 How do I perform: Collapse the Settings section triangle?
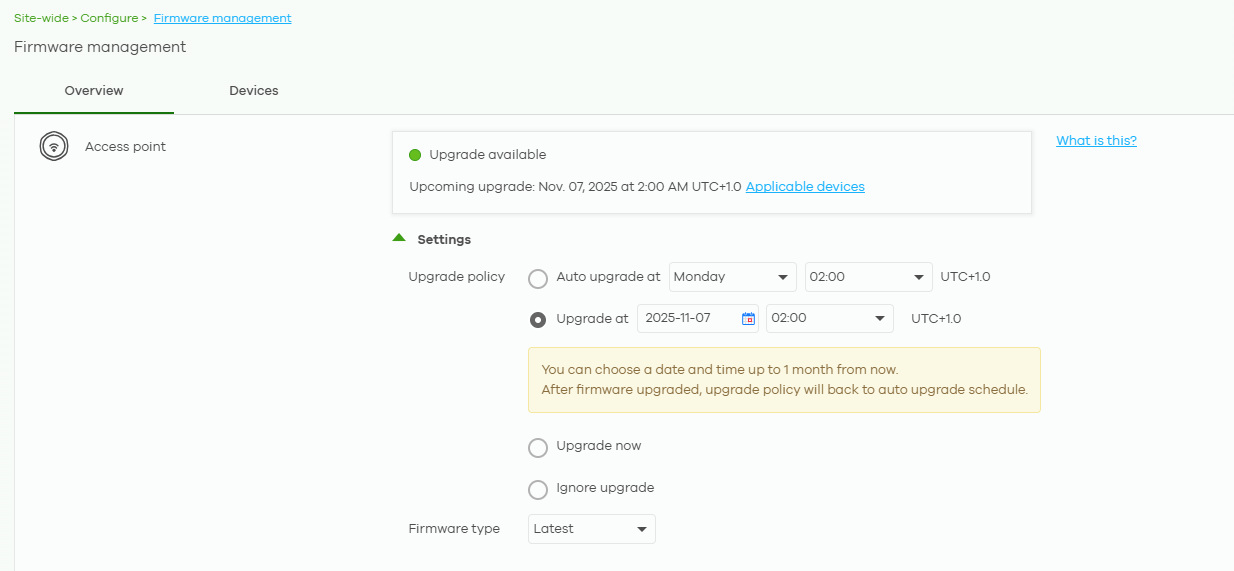coord(399,239)
